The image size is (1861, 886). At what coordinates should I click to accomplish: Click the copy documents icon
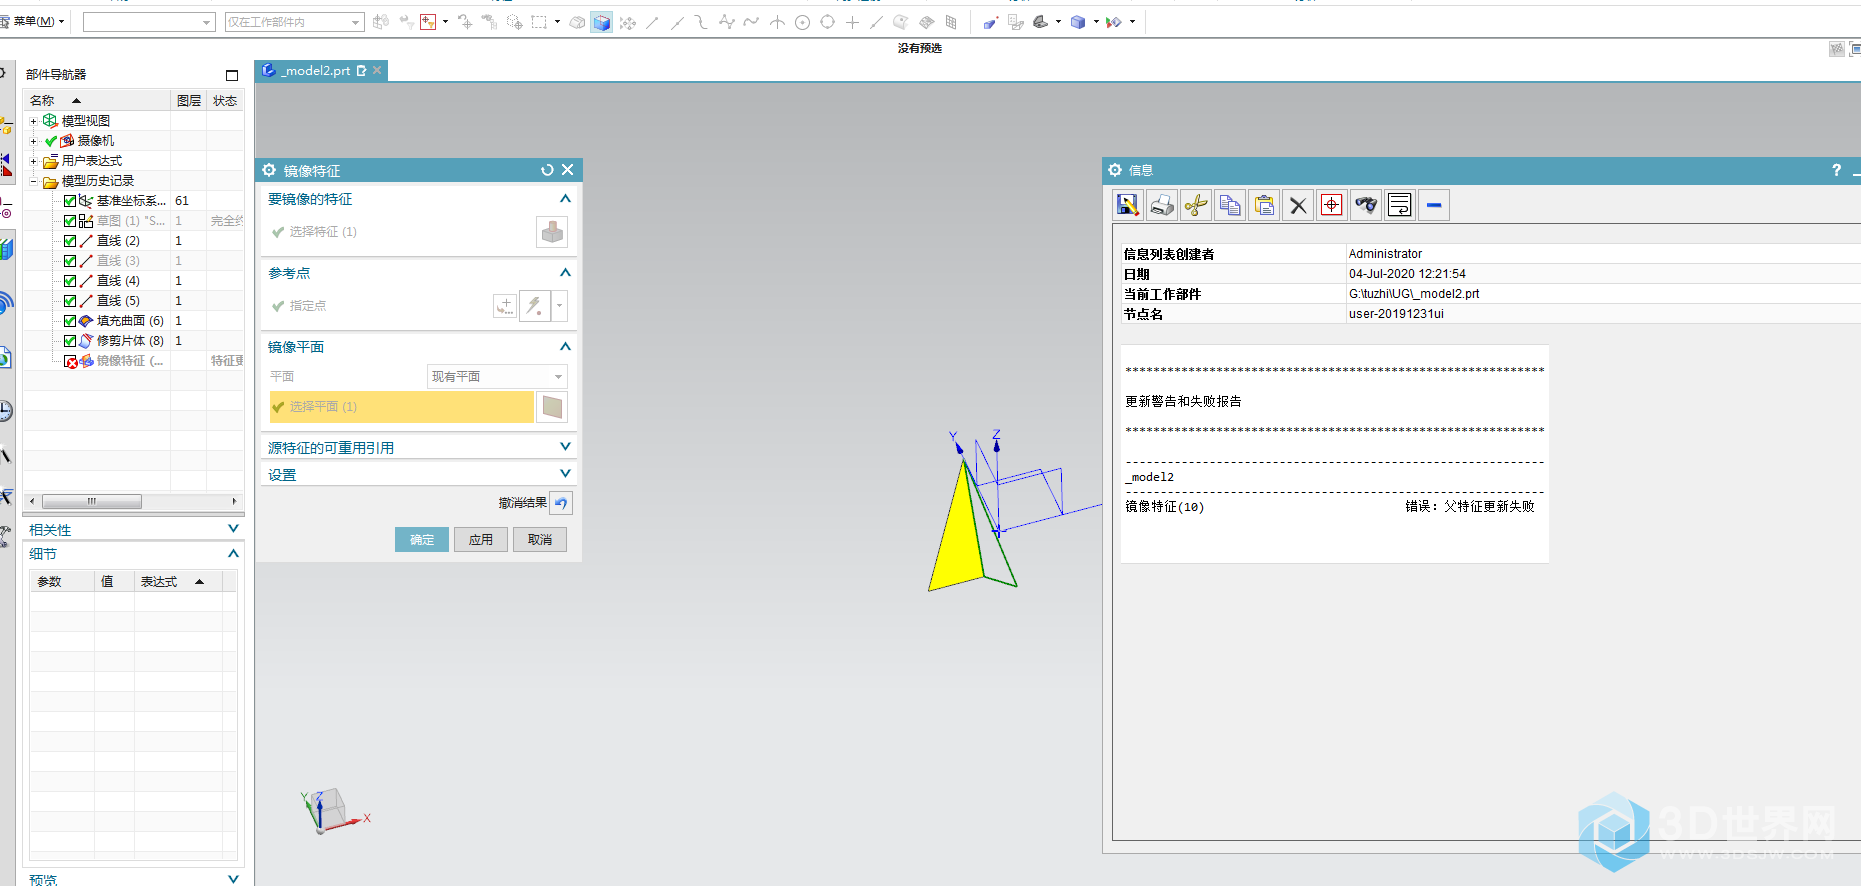pyautogui.click(x=1230, y=205)
